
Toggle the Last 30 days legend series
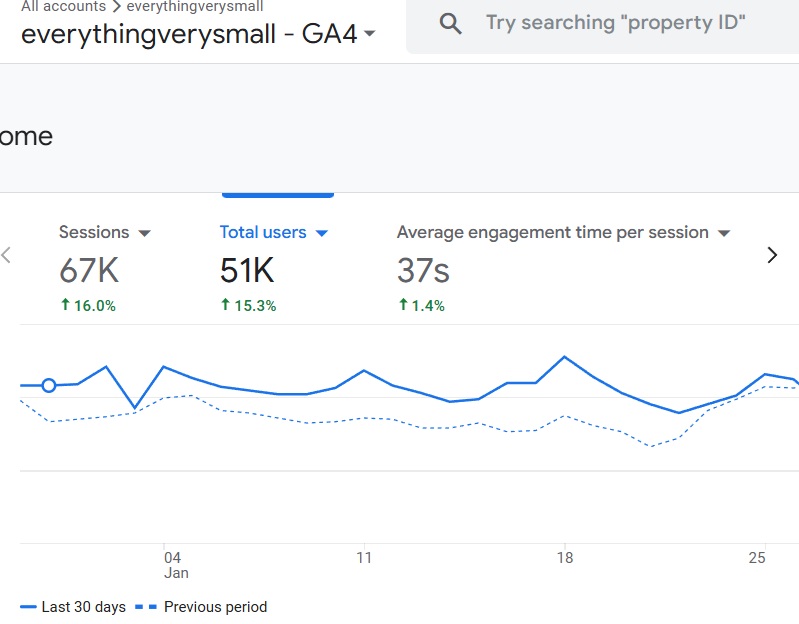tap(73, 607)
